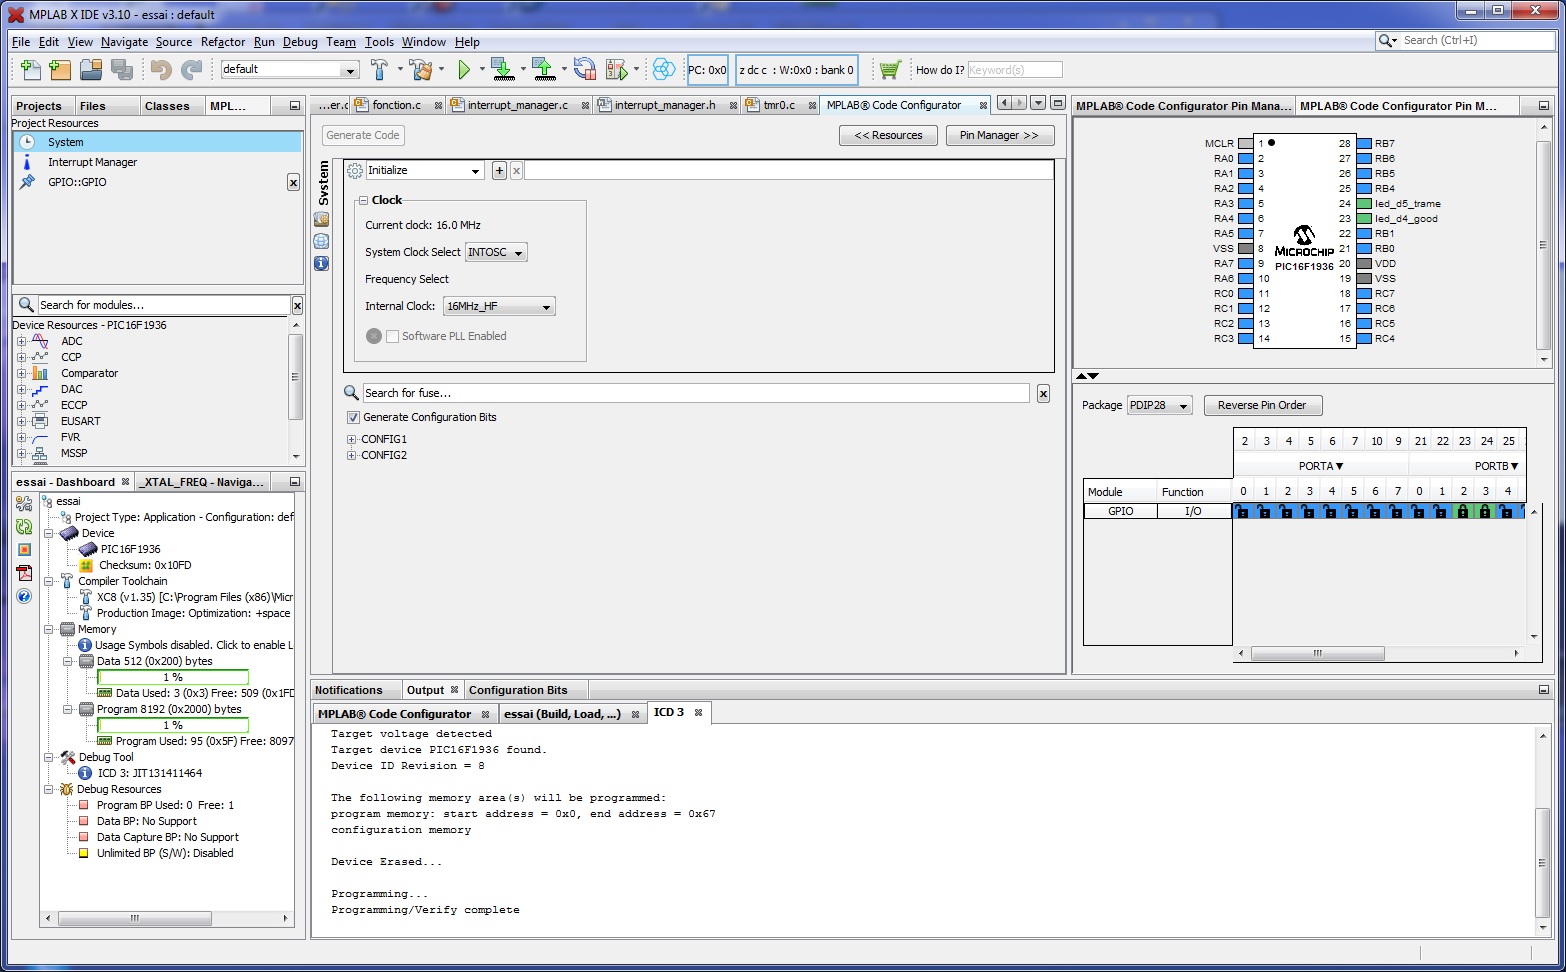
Task: Click Make and Program Device icon
Action: 503,69
